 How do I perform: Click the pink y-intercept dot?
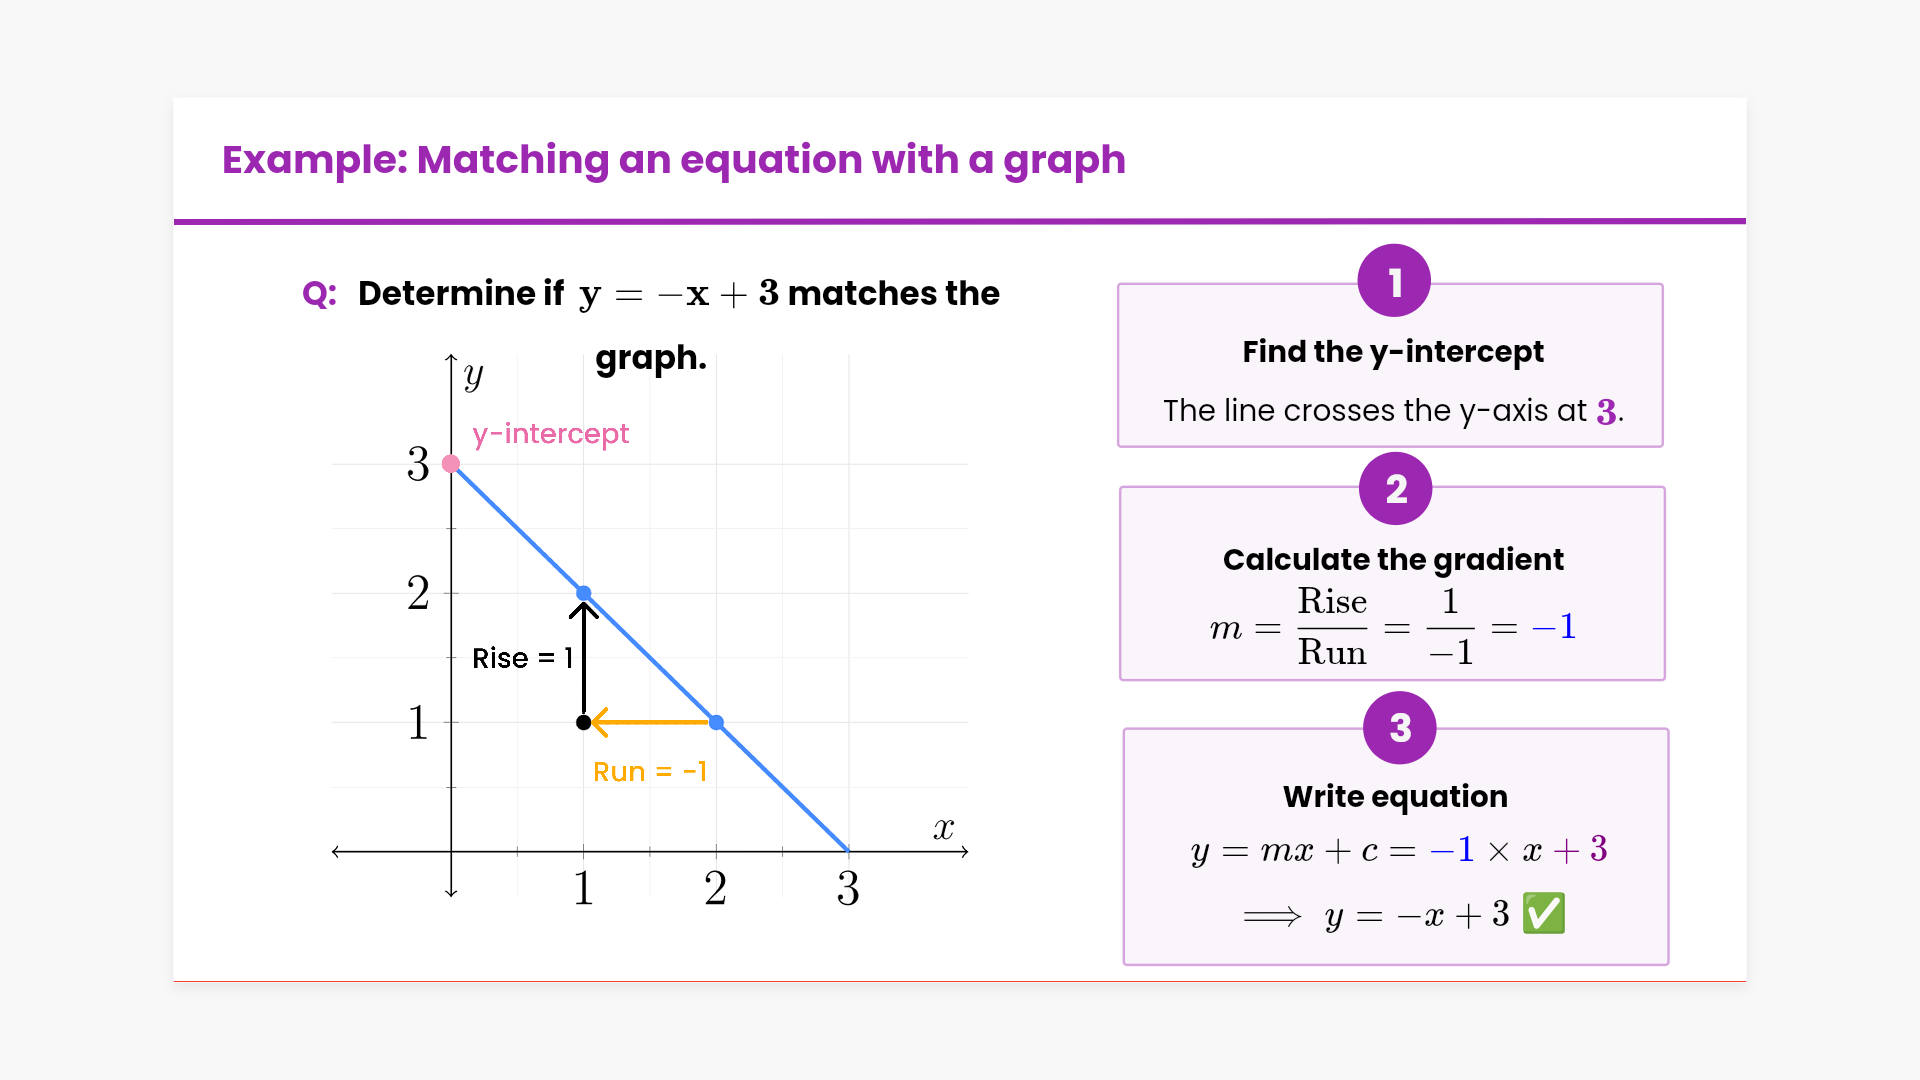(451, 464)
